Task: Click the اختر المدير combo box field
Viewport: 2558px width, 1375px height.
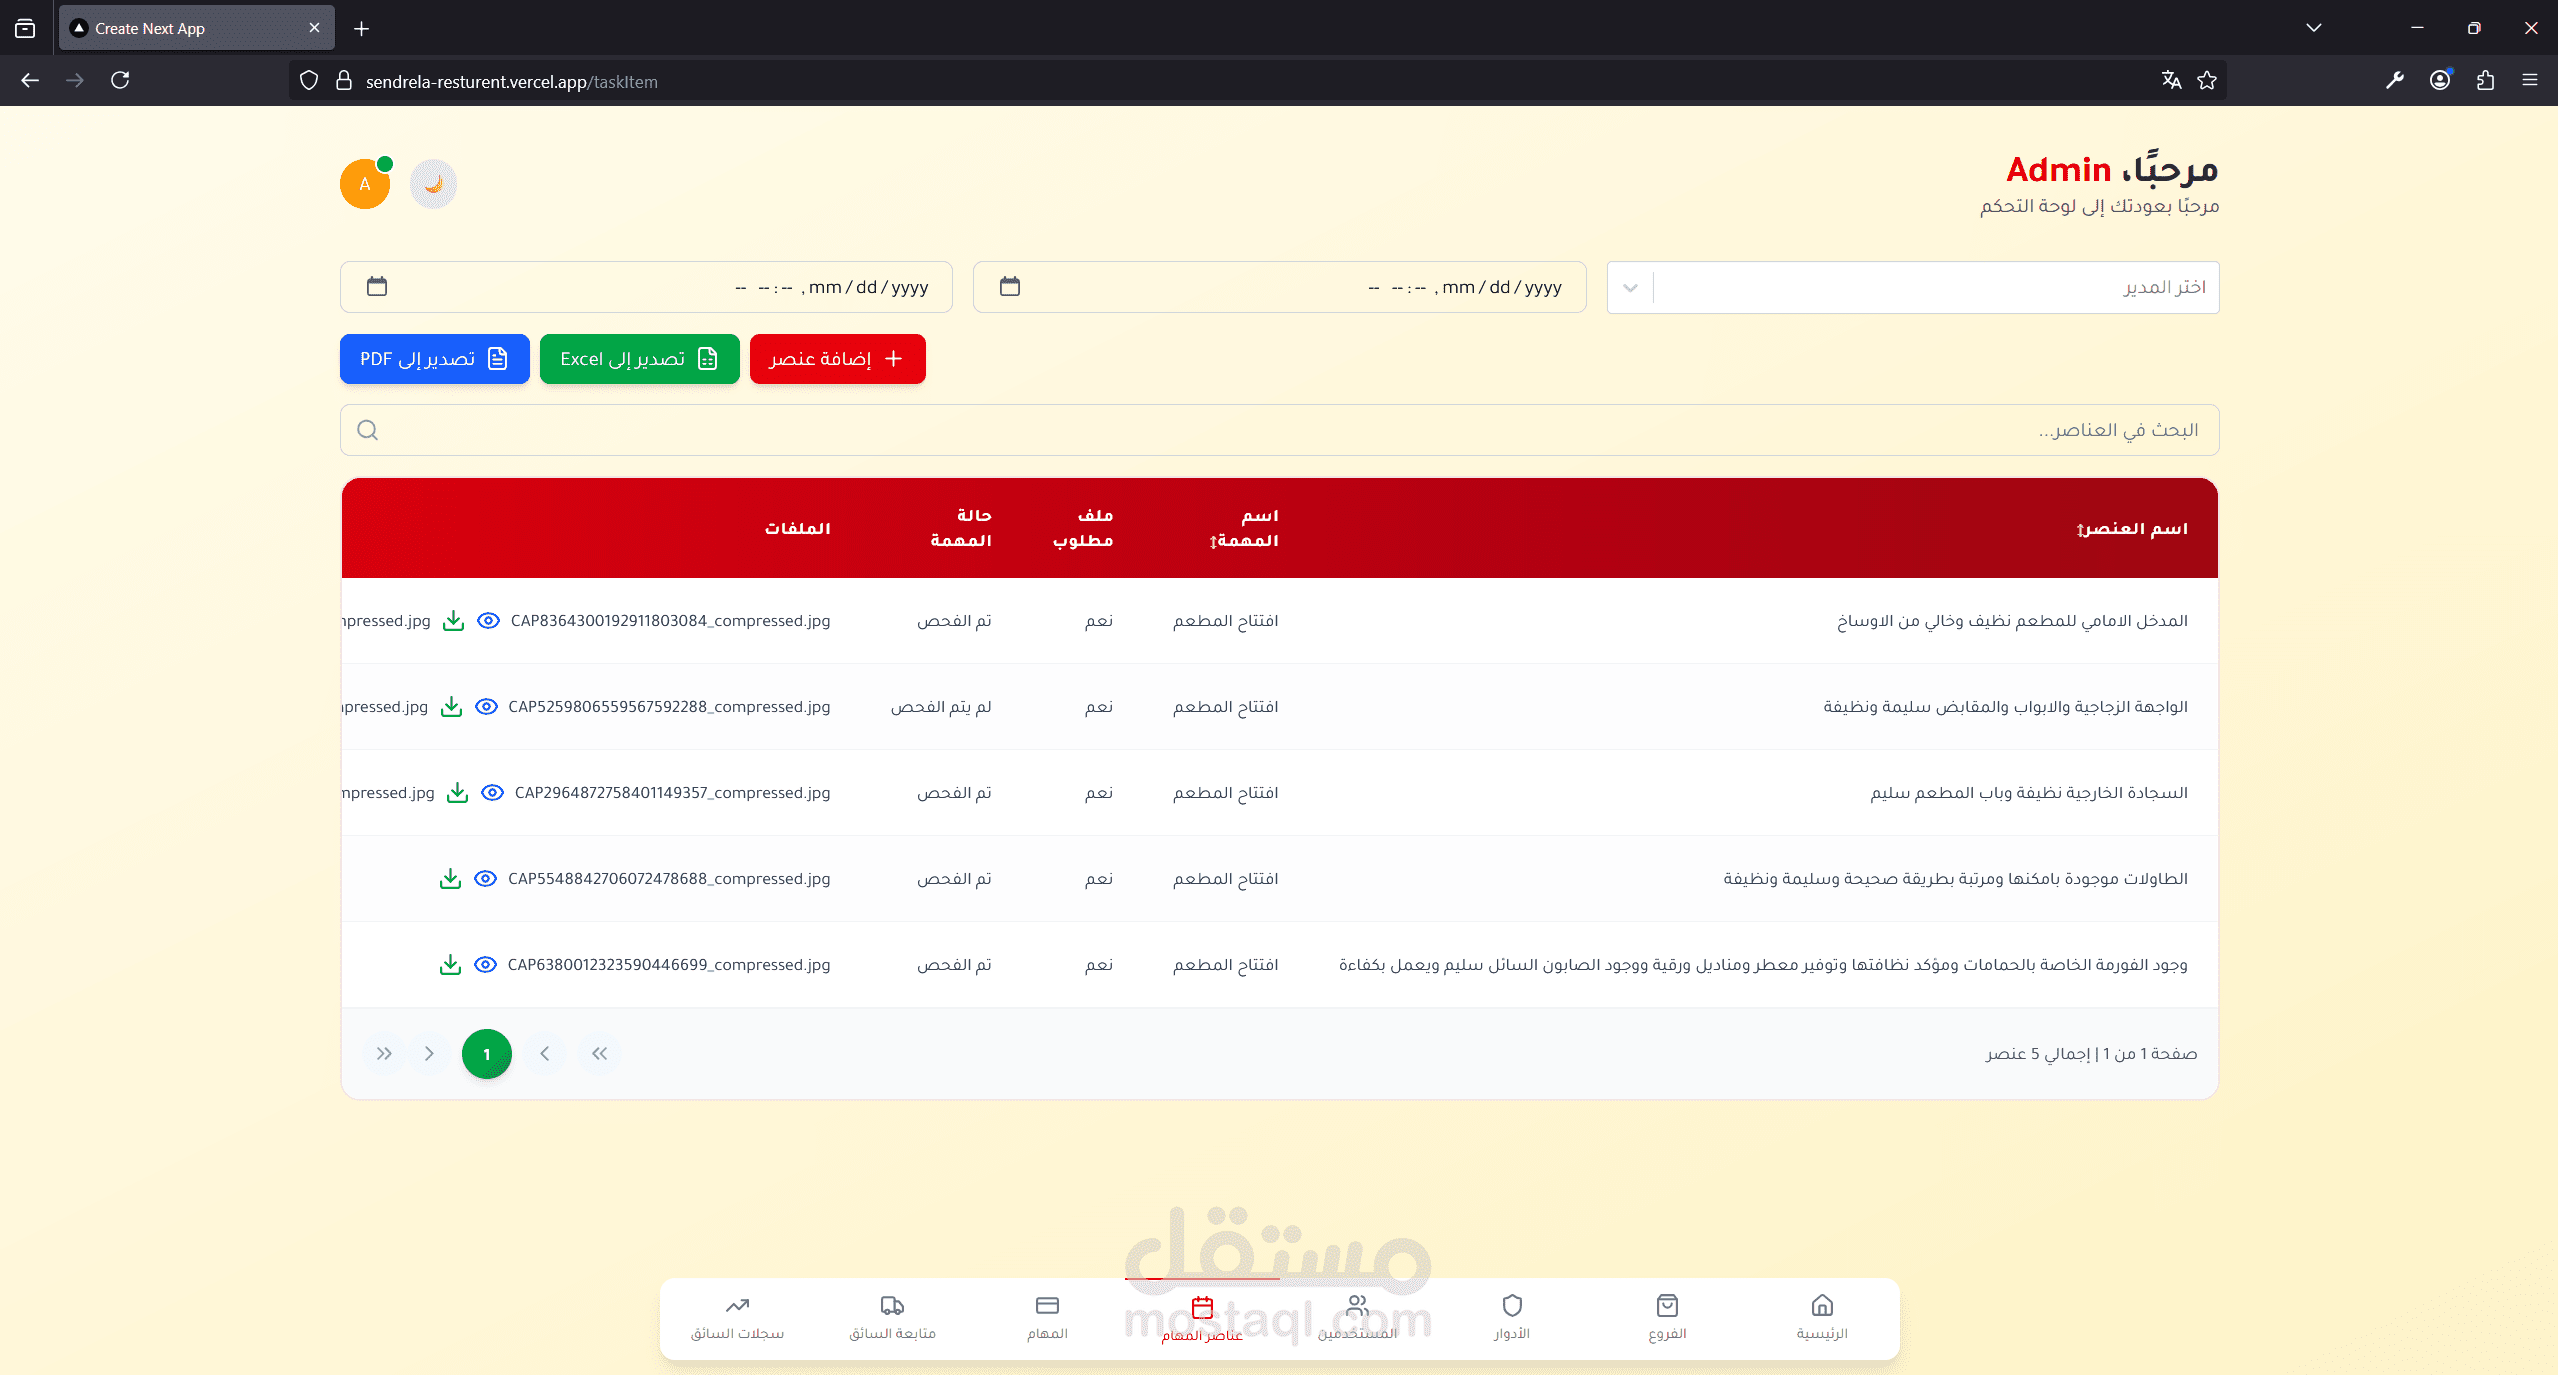Action: [1912, 288]
